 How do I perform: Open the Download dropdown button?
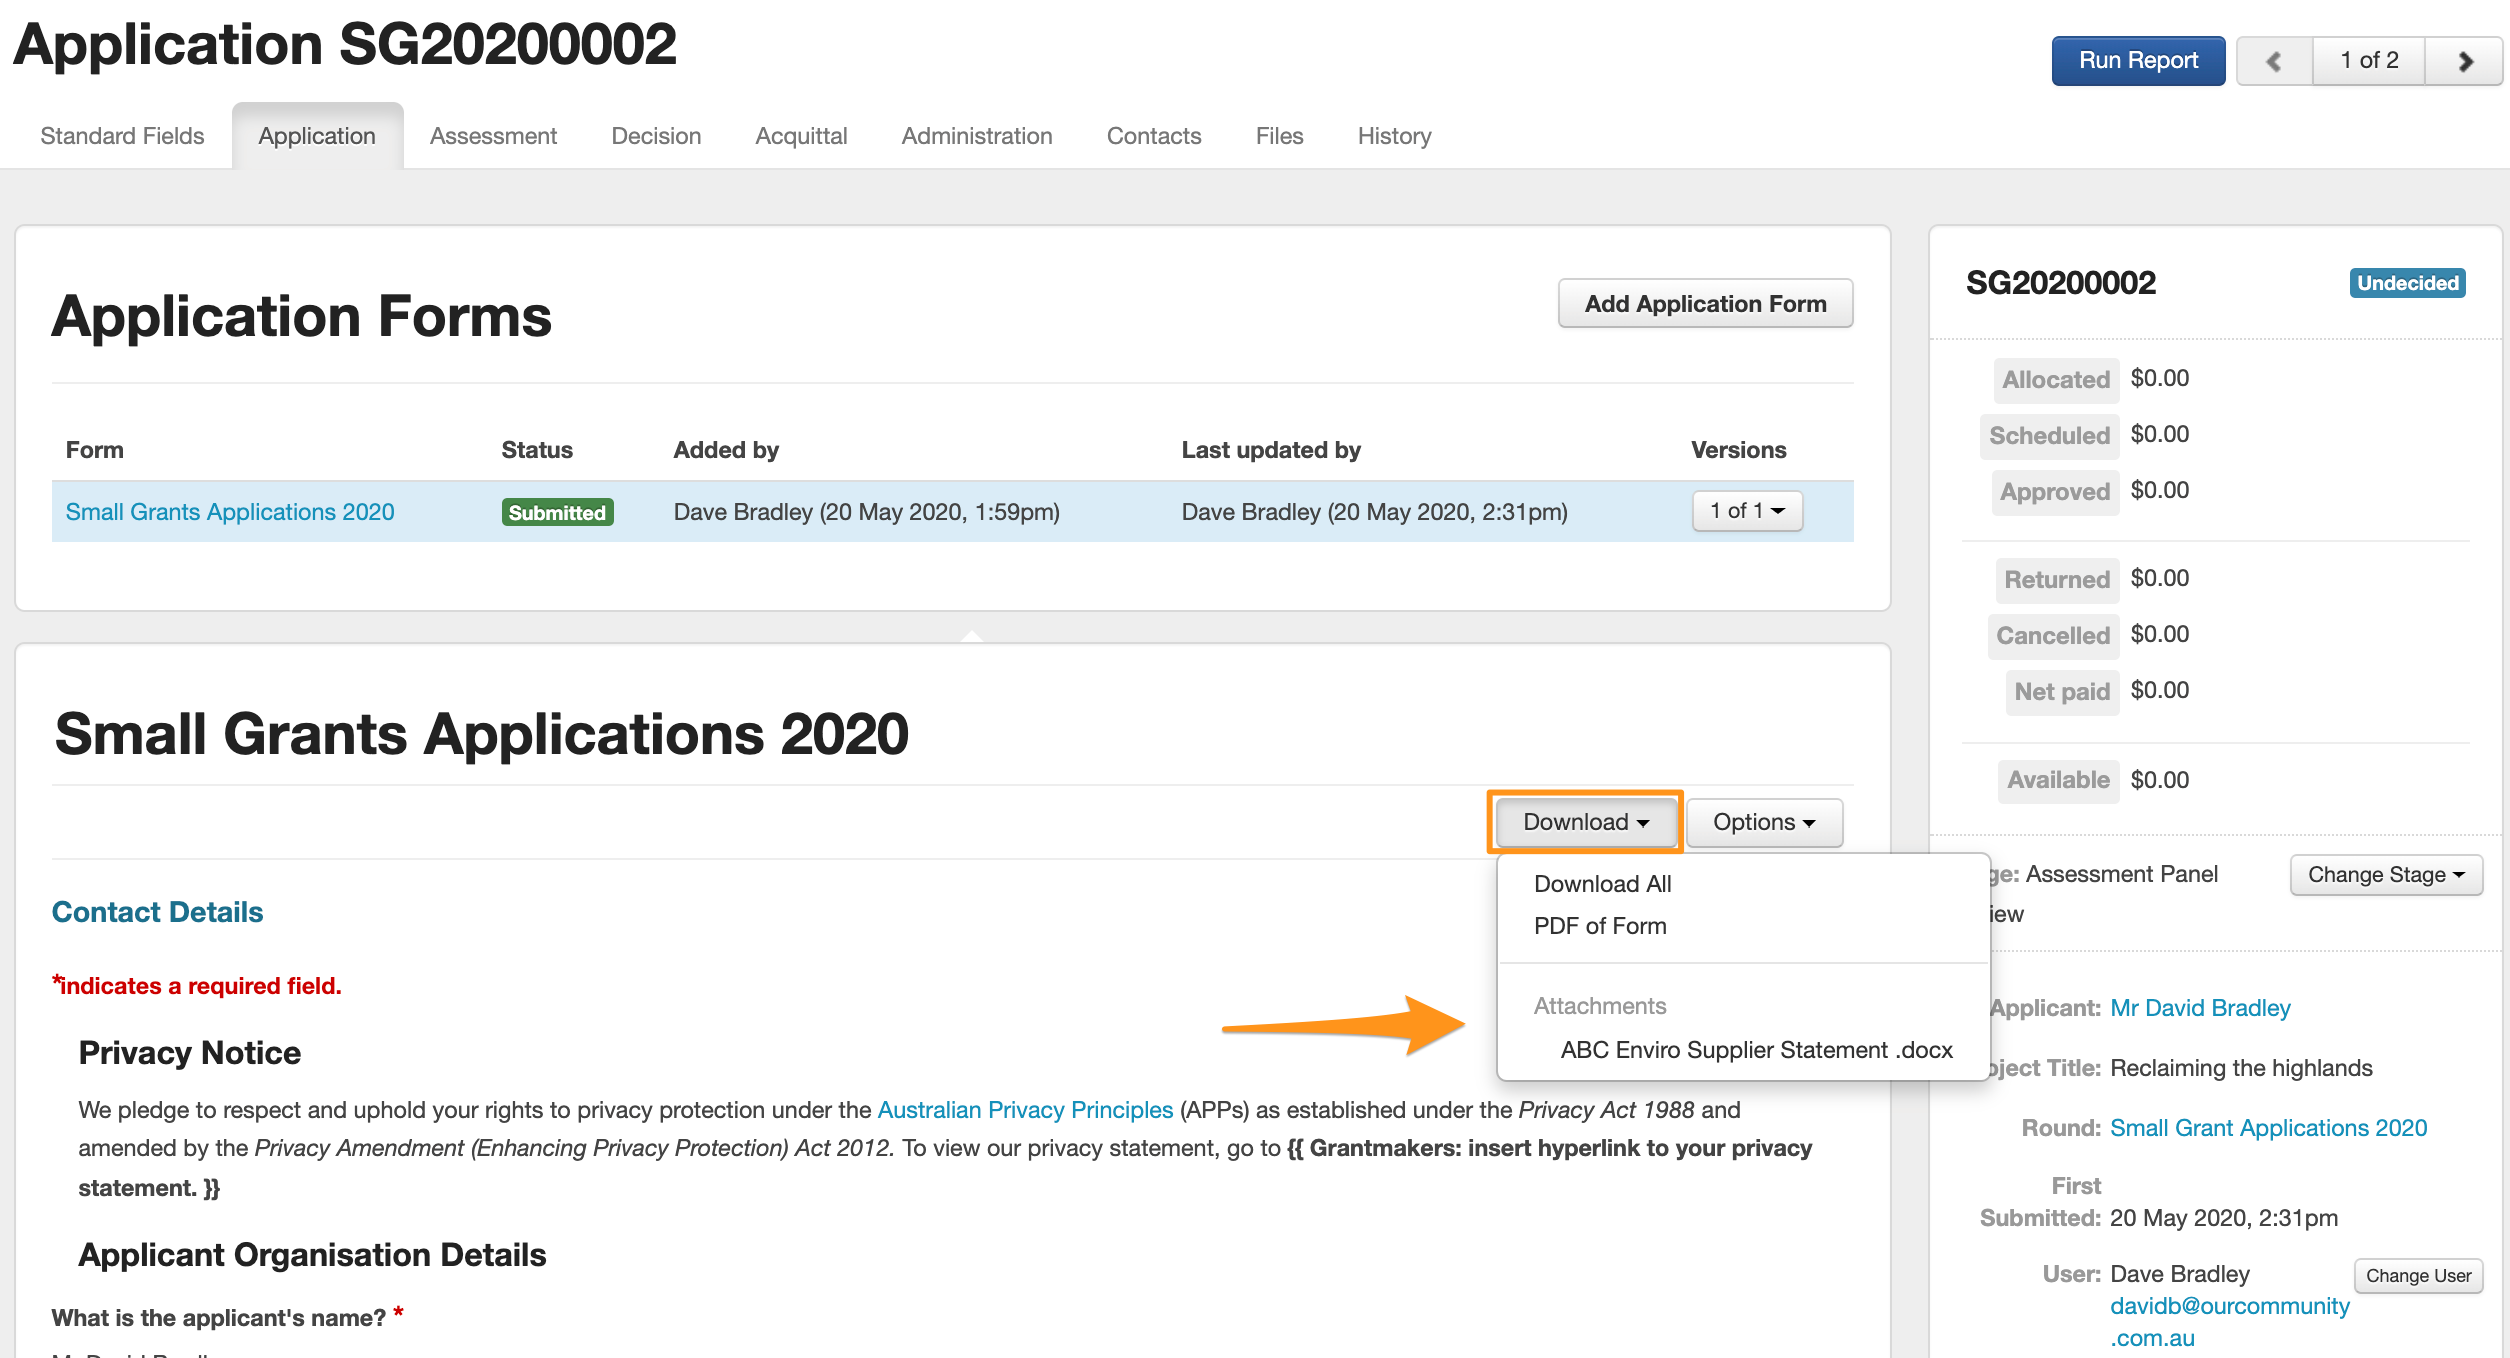pyautogui.click(x=1585, y=822)
